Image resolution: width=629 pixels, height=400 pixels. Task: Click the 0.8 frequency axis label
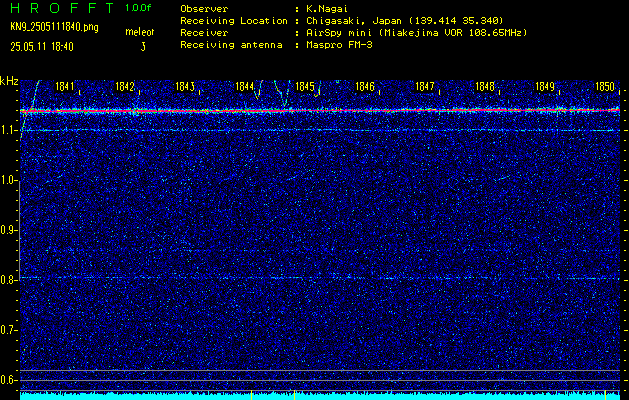point(7,280)
